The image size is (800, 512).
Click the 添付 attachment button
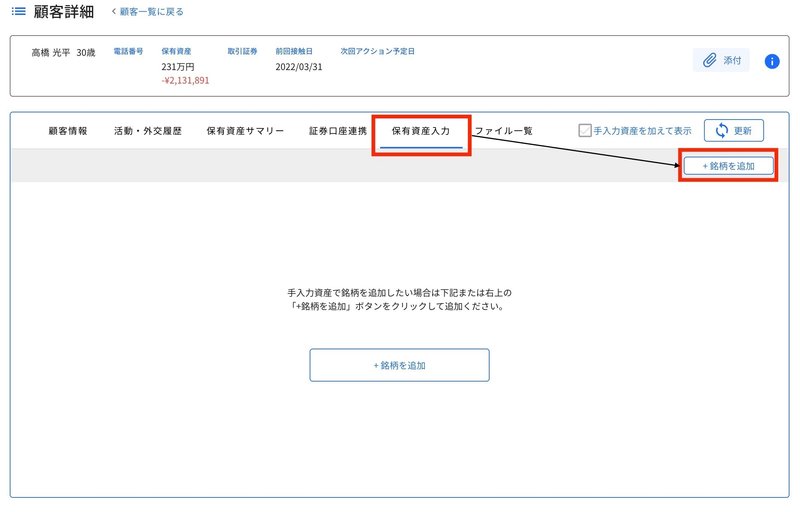[721, 60]
